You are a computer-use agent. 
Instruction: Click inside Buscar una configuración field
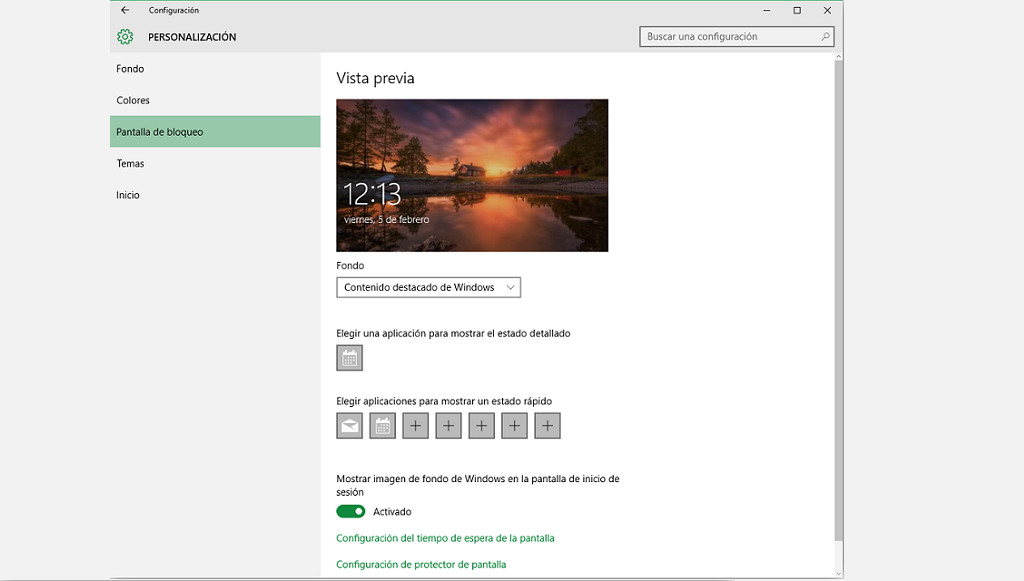coord(730,36)
